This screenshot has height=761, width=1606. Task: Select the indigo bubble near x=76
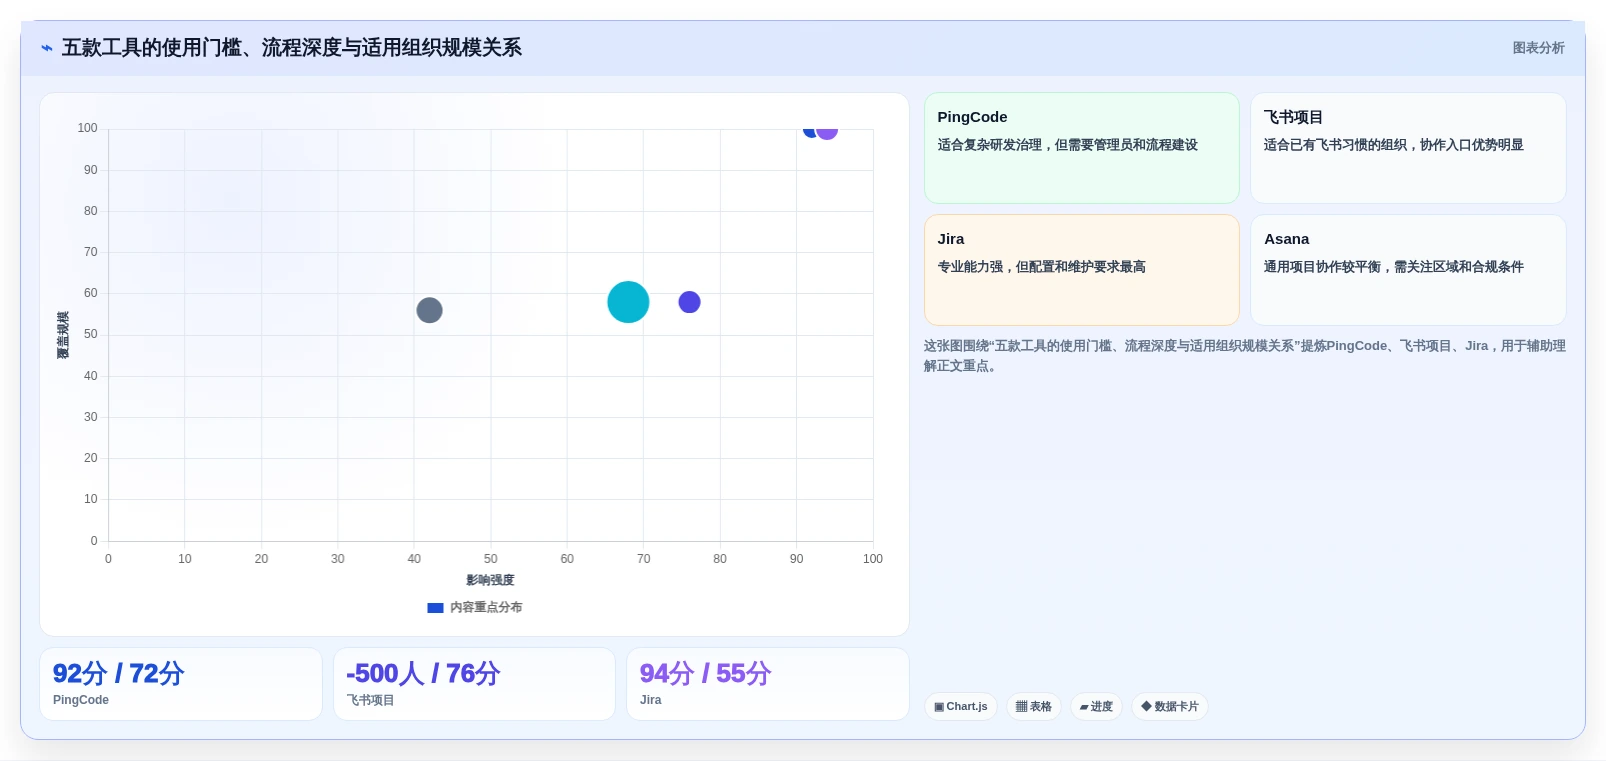point(689,302)
